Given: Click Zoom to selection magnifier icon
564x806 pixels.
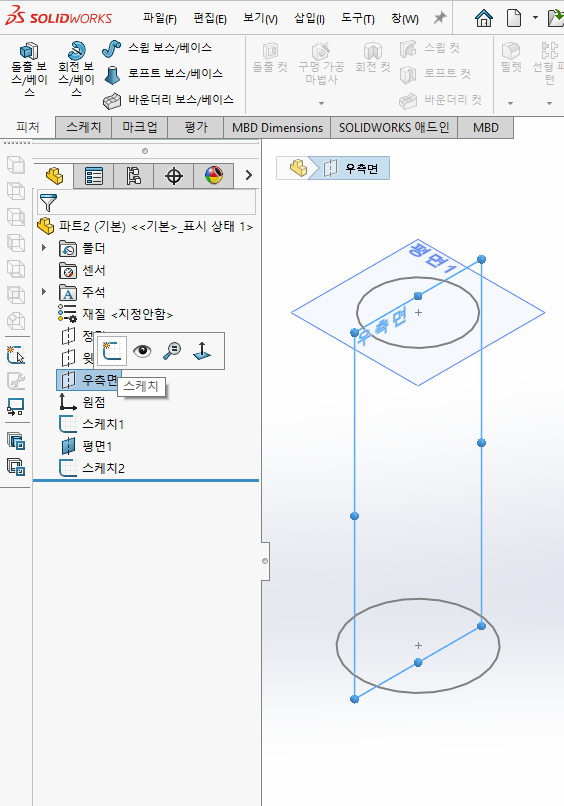Looking at the screenshot, I should pos(172,351).
